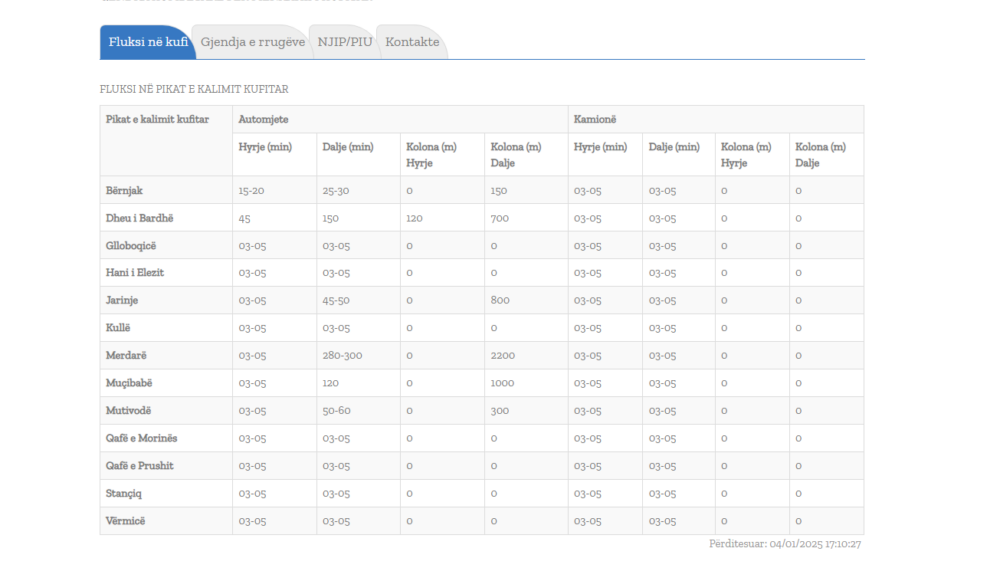Click the Përditesuar timestamp text
The image size is (1000, 581).
(x=785, y=544)
